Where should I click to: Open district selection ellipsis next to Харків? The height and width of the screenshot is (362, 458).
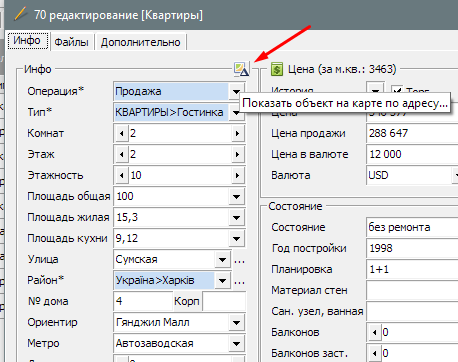(239, 281)
